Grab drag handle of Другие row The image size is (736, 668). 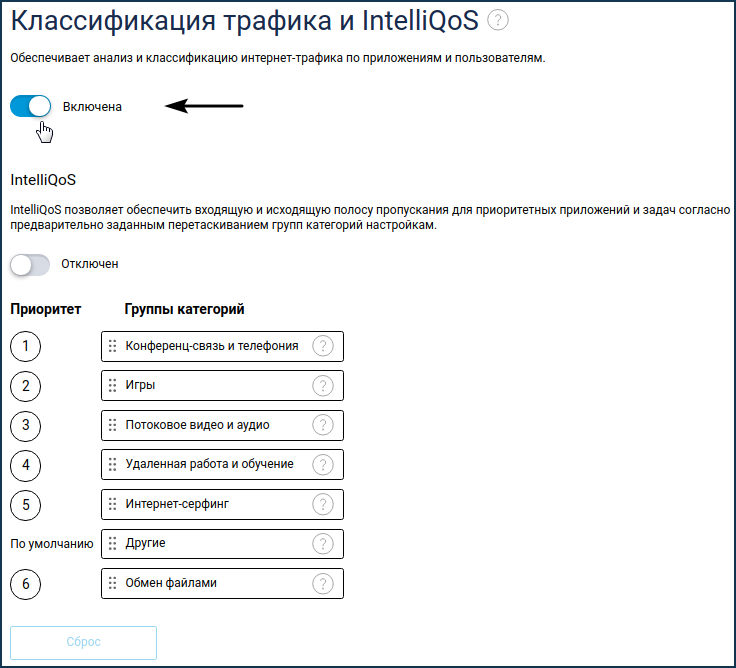click(x=112, y=544)
